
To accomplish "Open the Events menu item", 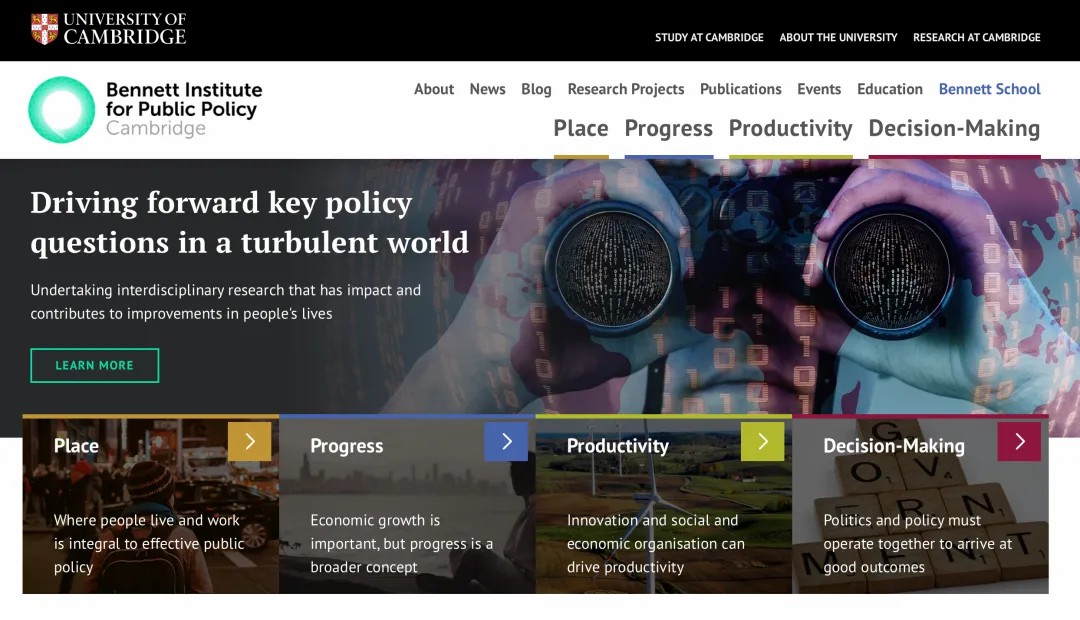I will (x=819, y=89).
